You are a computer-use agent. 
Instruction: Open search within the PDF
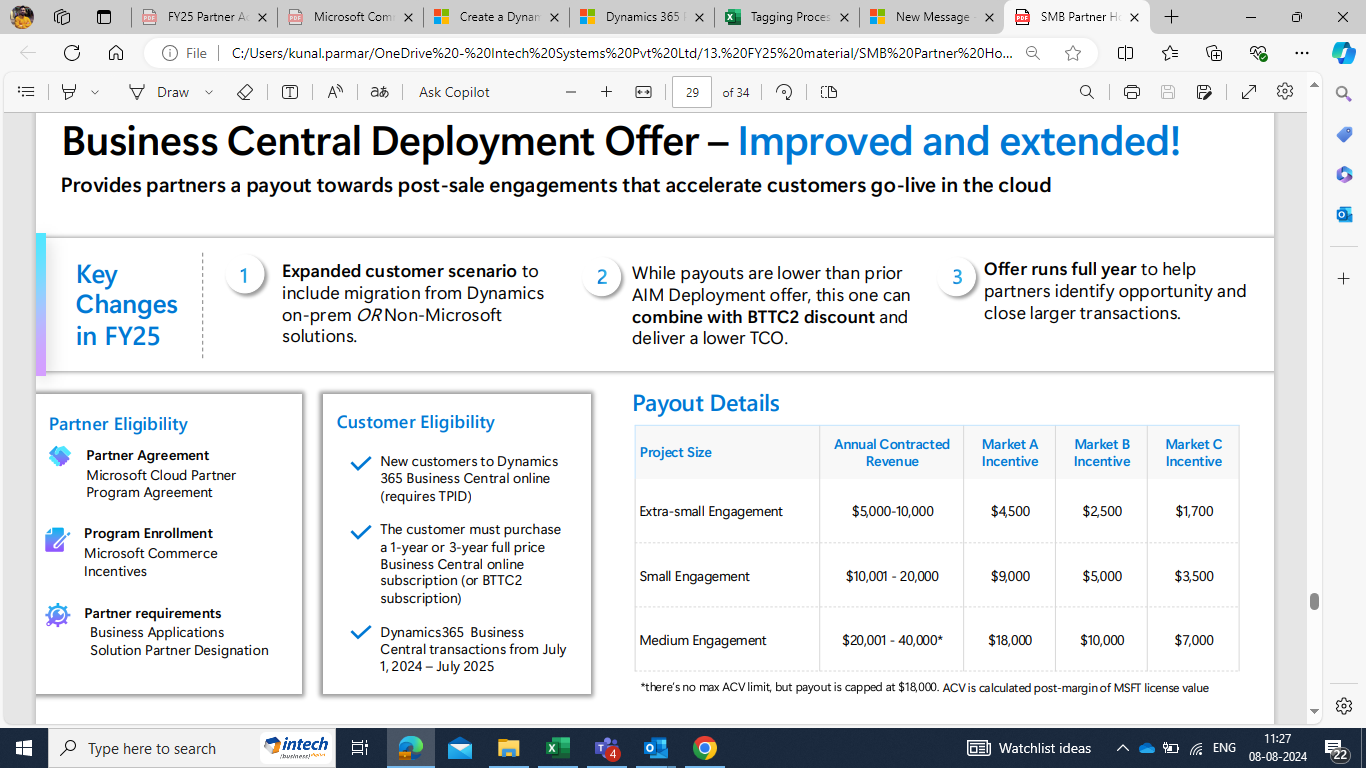[1086, 92]
